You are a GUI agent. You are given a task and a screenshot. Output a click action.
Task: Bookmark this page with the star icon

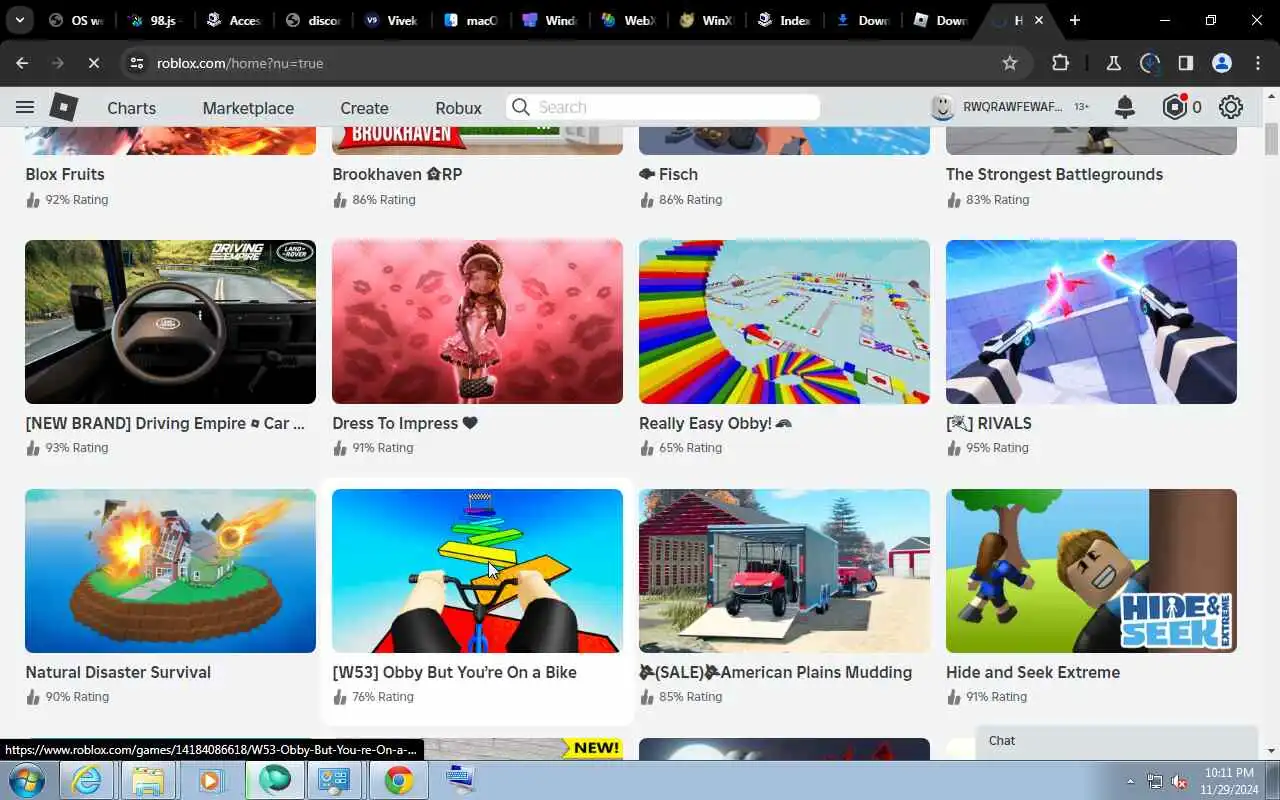click(x=1010, y=63)
